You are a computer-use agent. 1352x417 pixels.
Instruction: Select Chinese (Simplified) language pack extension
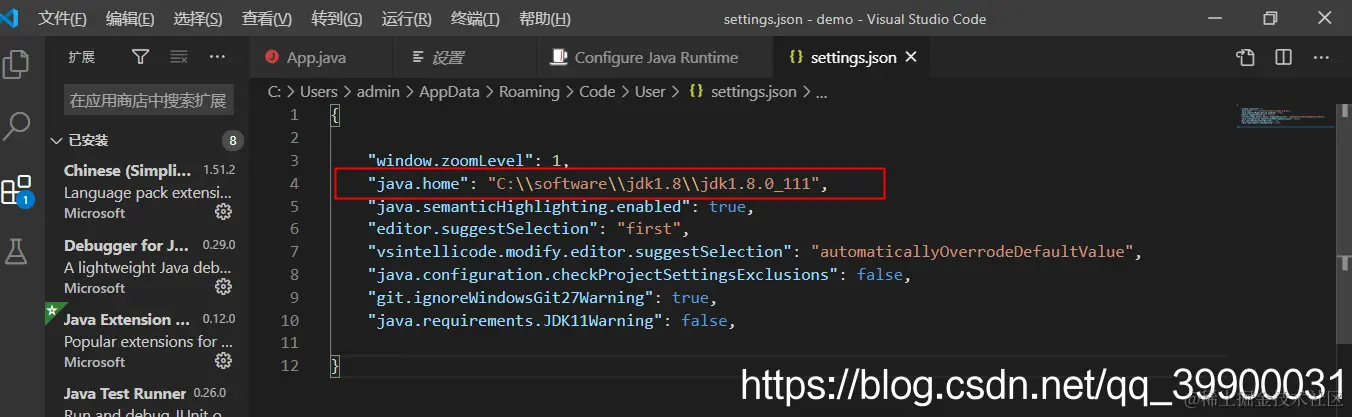(x=149, y=191)
